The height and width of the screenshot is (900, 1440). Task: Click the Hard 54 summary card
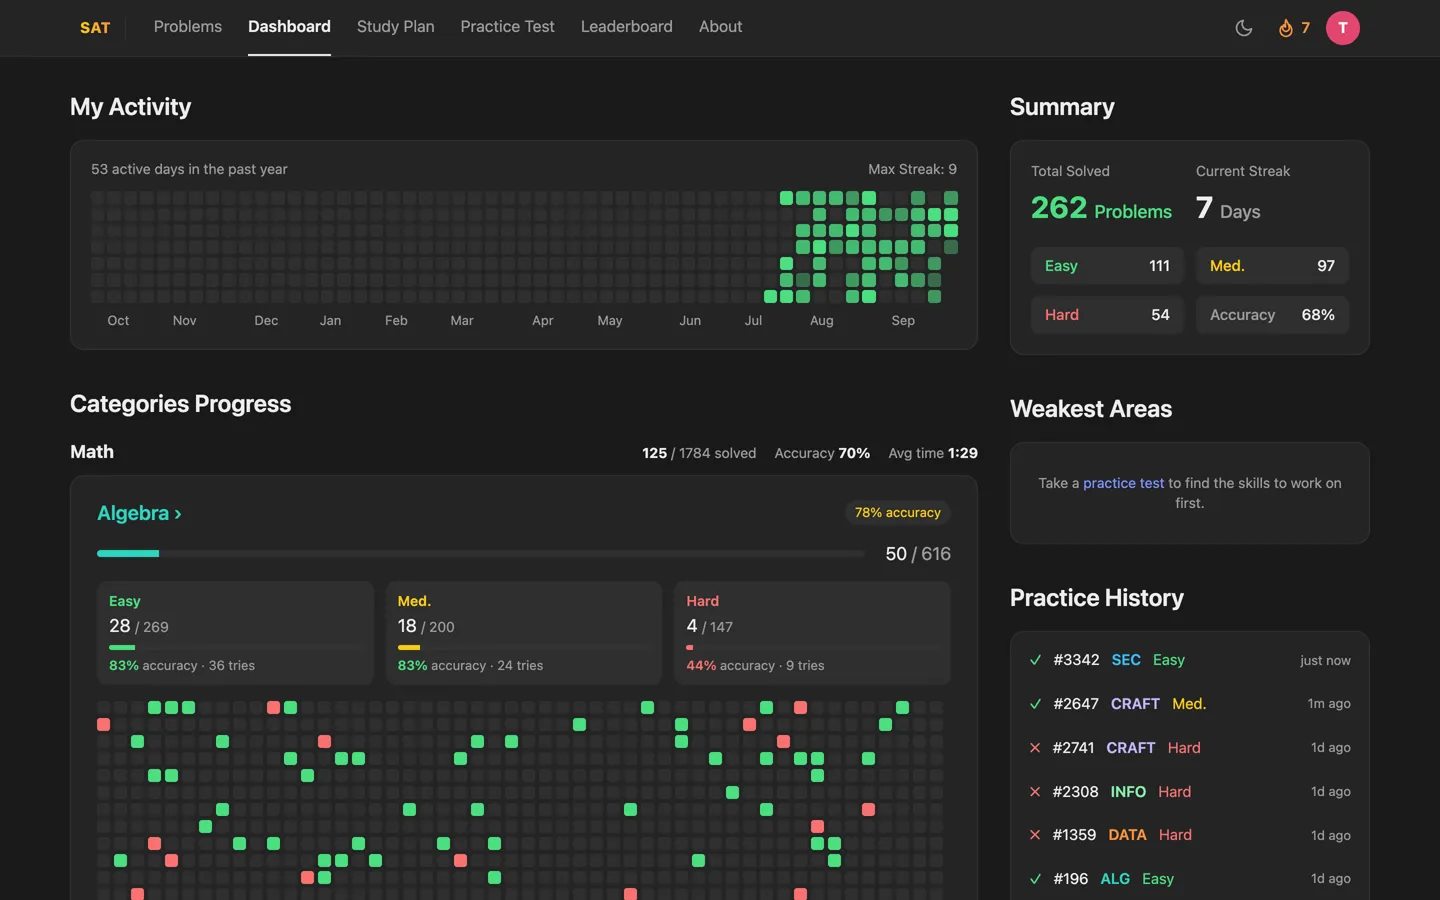point(1107,315)
